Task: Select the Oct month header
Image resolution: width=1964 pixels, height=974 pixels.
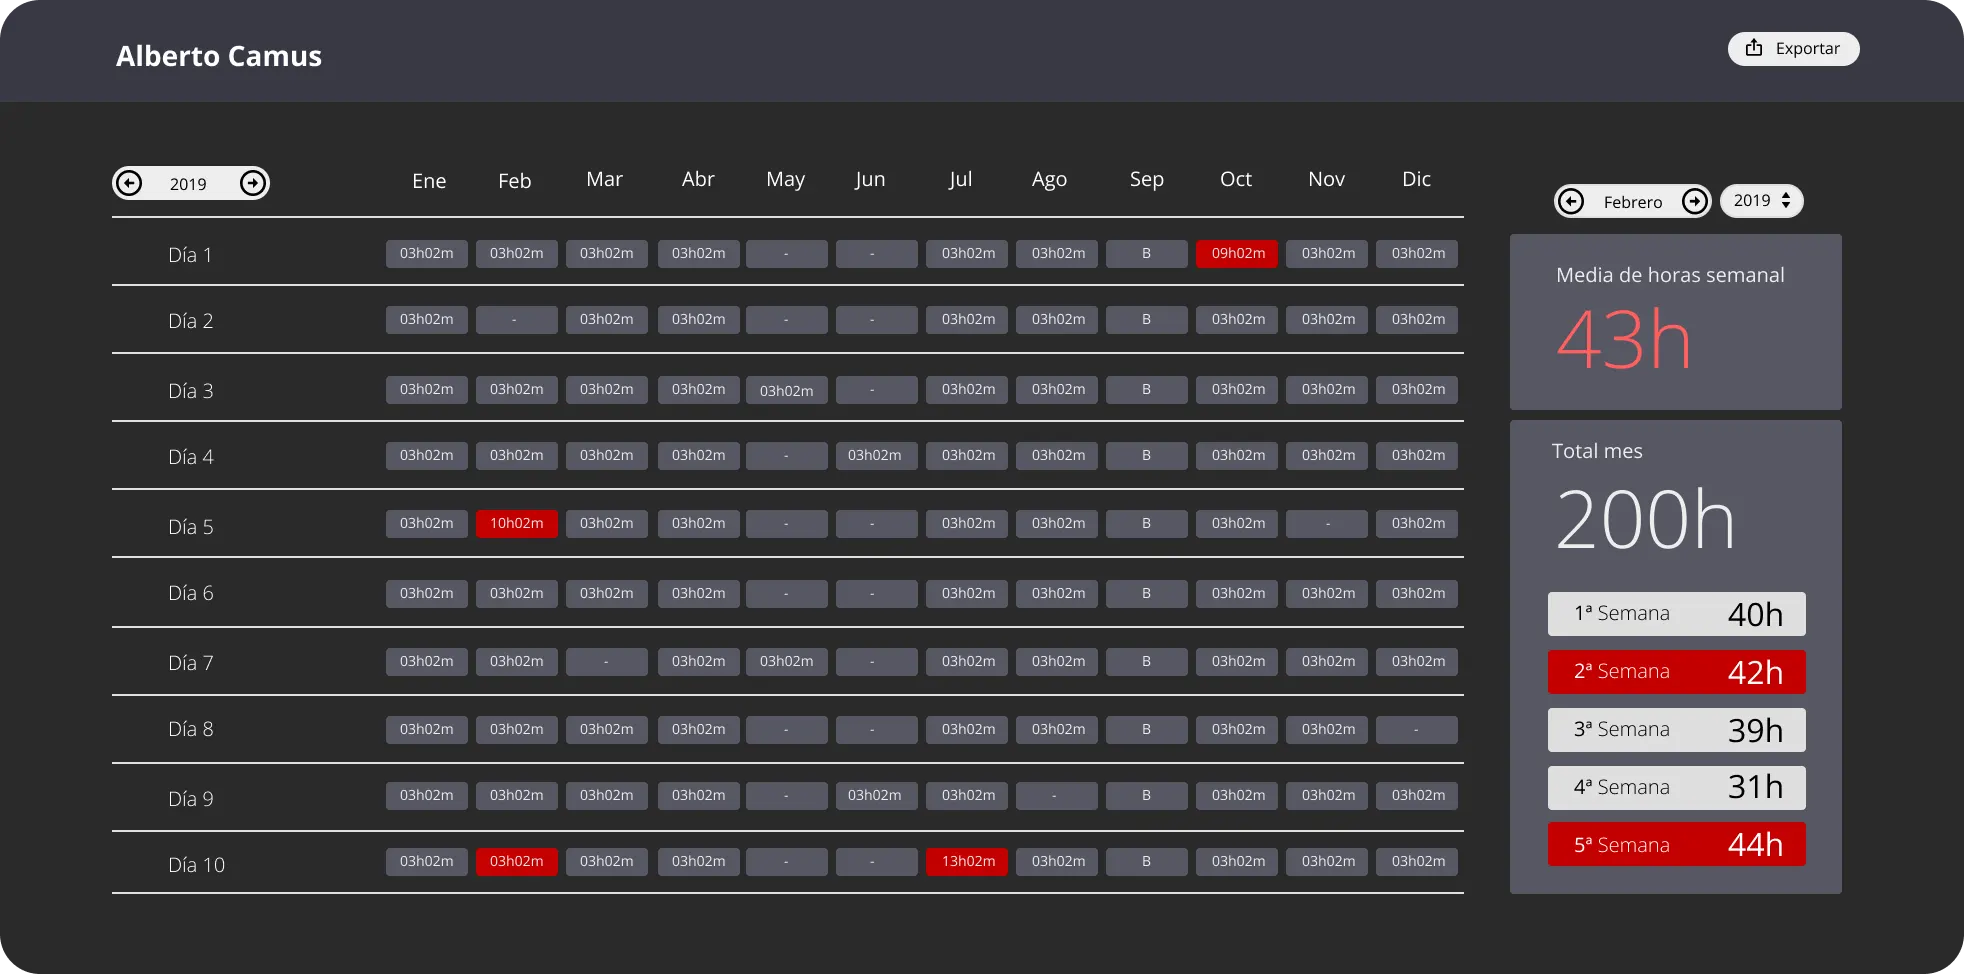Action: click(1235, 179)
